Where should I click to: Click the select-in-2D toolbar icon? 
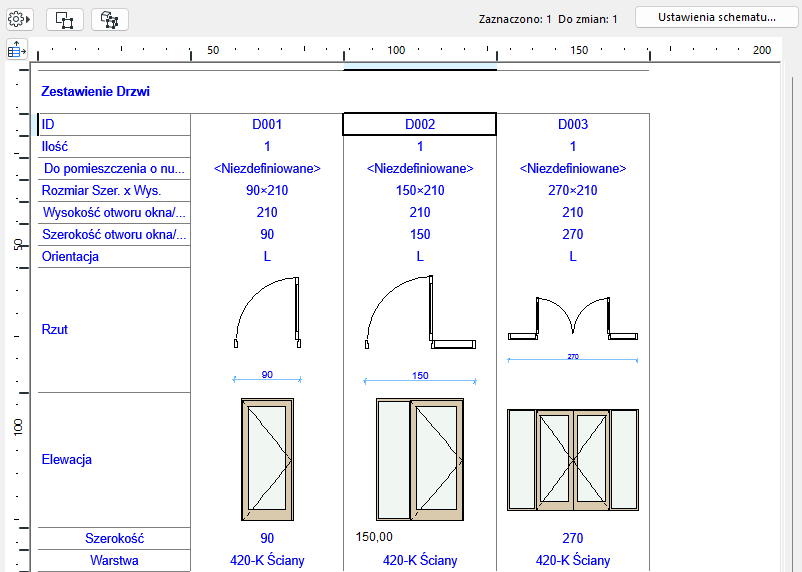[65, 19]
